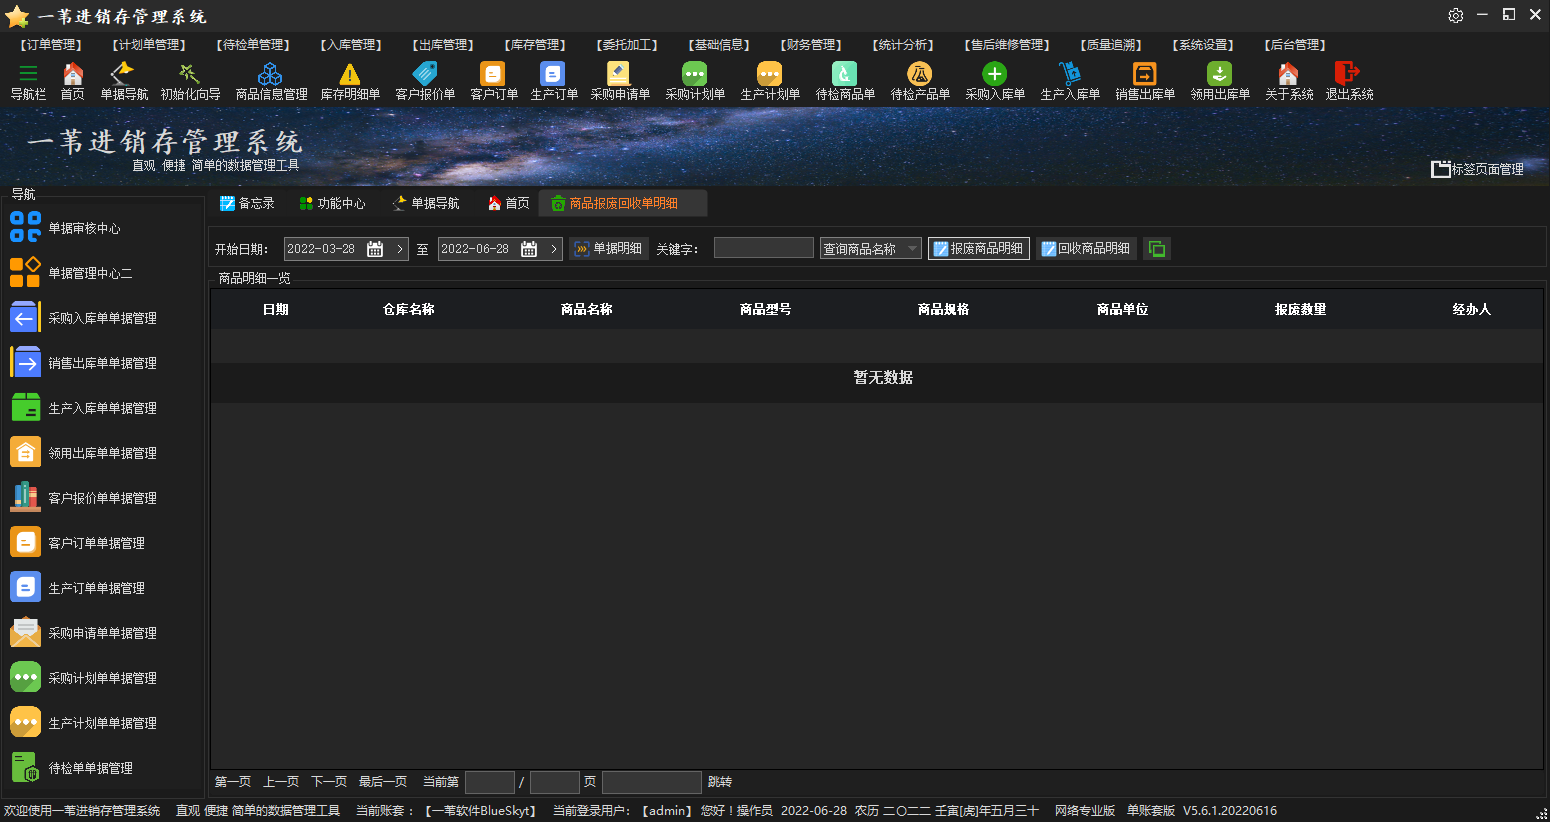Expand the 查询商品名称 dropdown
Viewport: 1550px width, 822px height.
point(911,249)
